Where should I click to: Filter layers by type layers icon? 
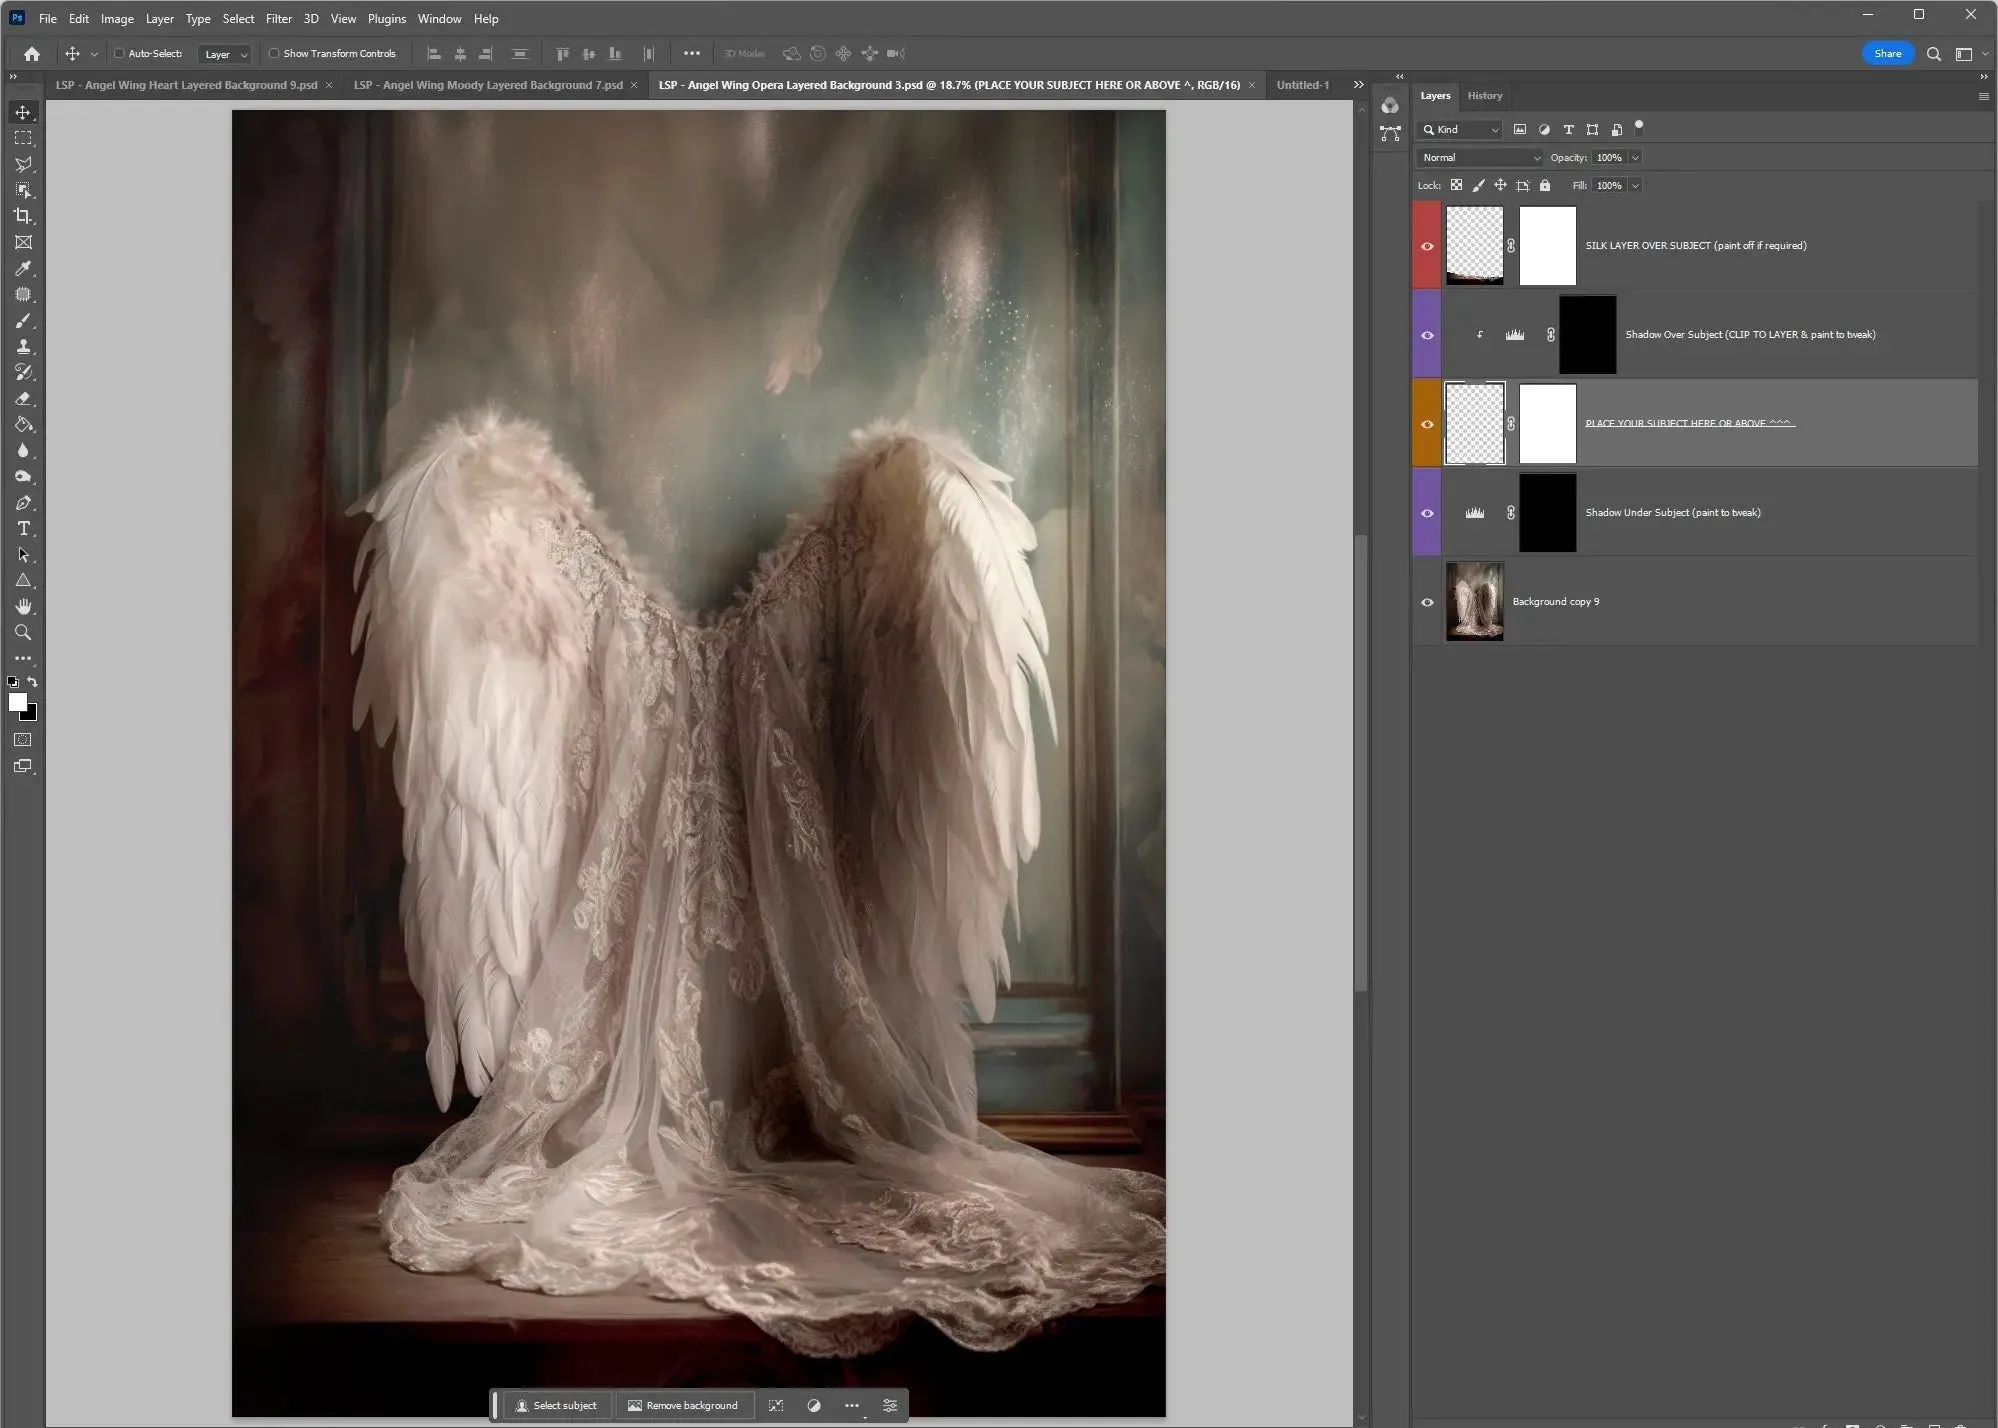tap(1568, 129)
